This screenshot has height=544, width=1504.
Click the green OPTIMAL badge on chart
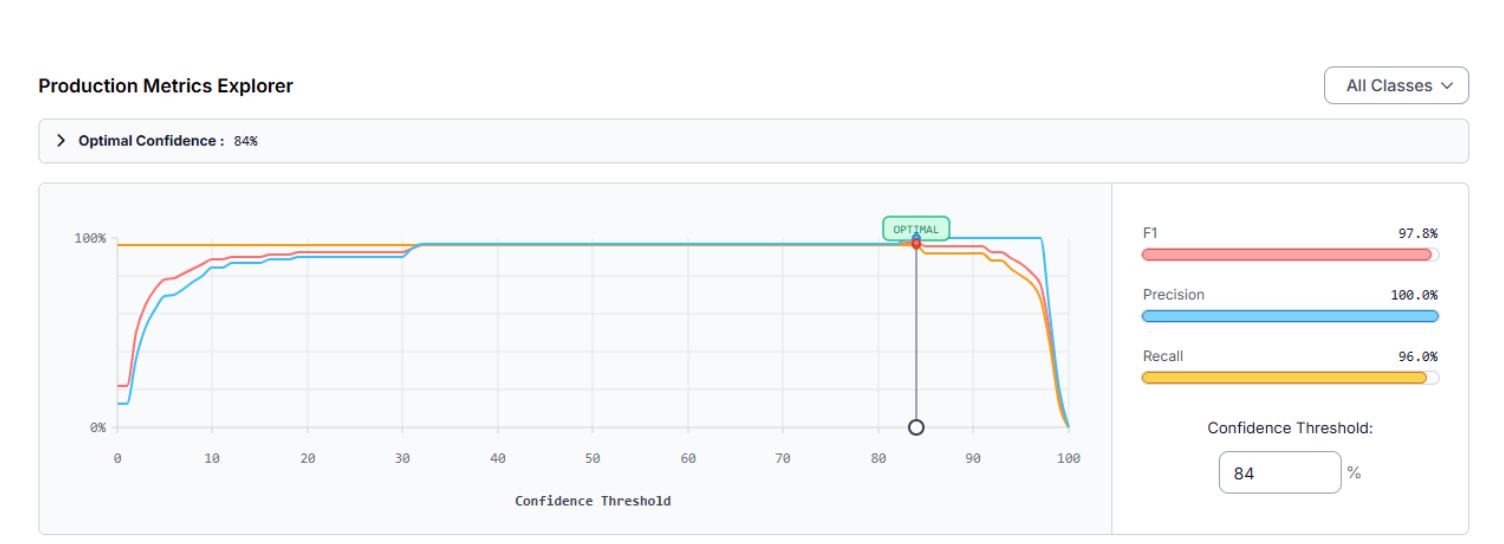pyautogui.click(x=915, y=229)
